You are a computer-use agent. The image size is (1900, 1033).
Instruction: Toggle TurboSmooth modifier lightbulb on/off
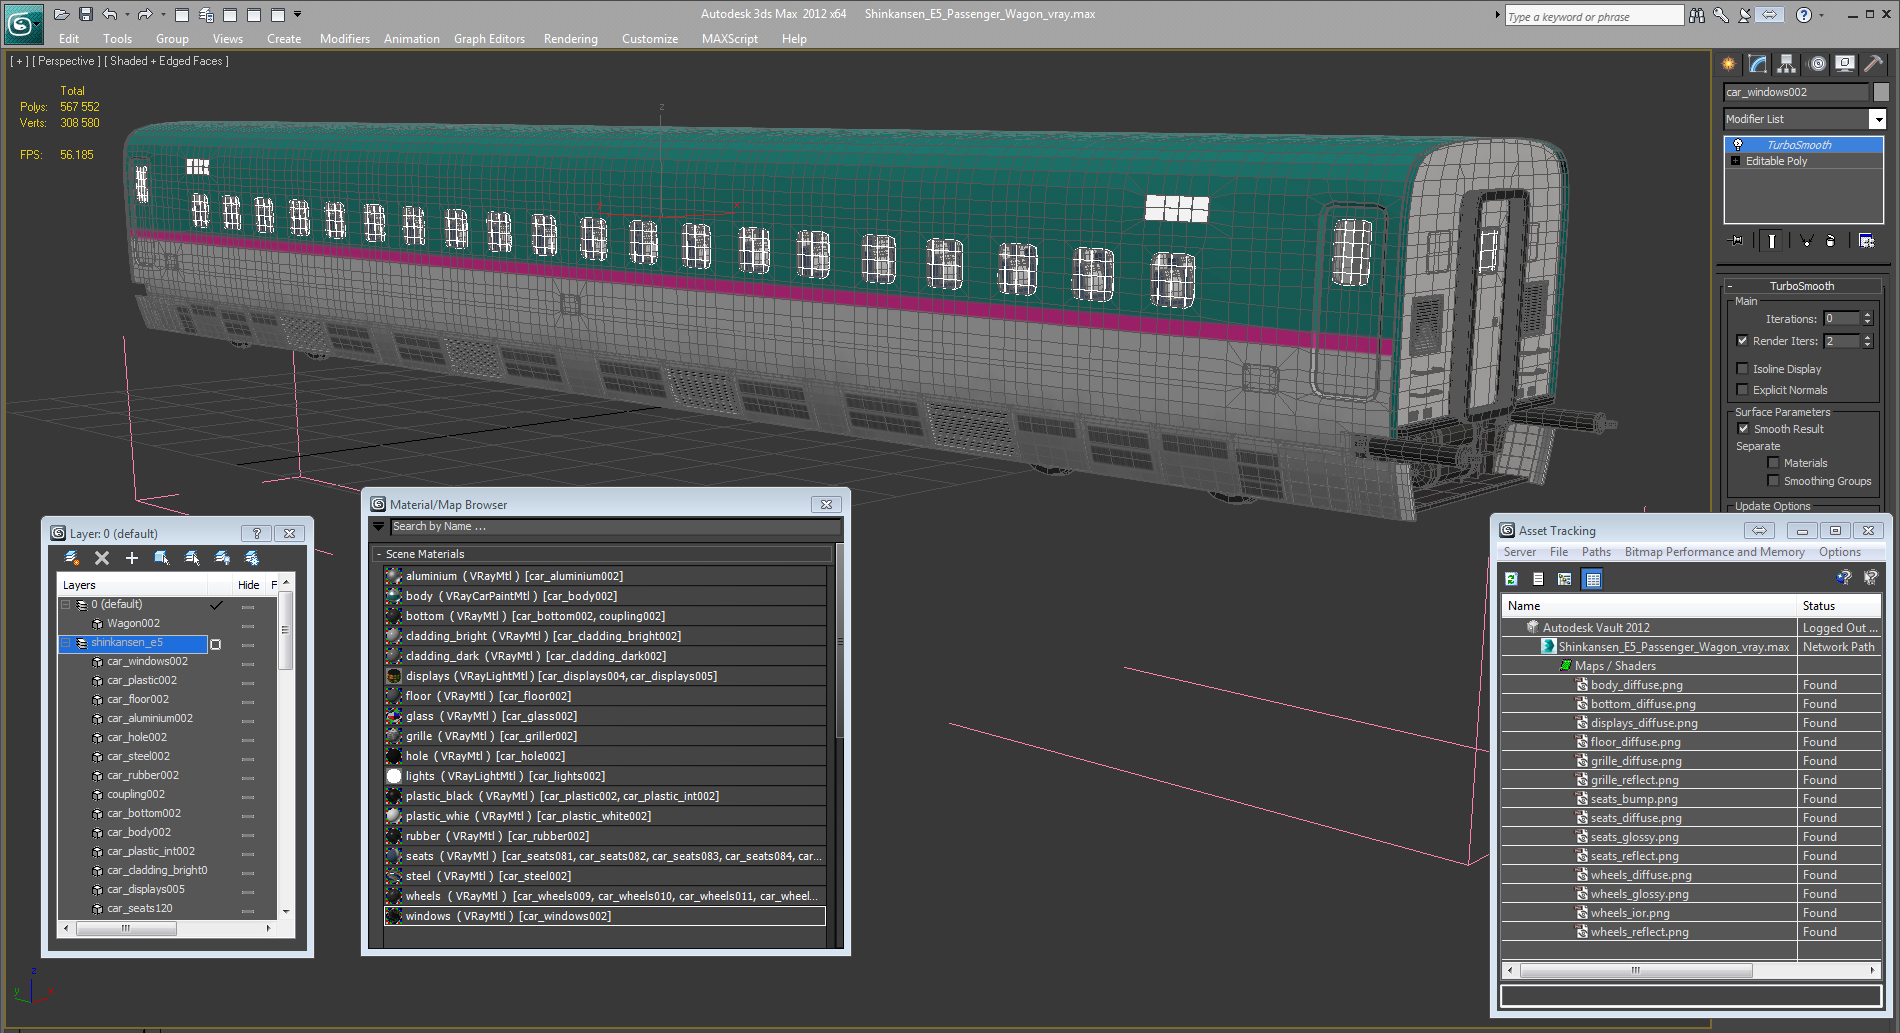(1738, 145)
